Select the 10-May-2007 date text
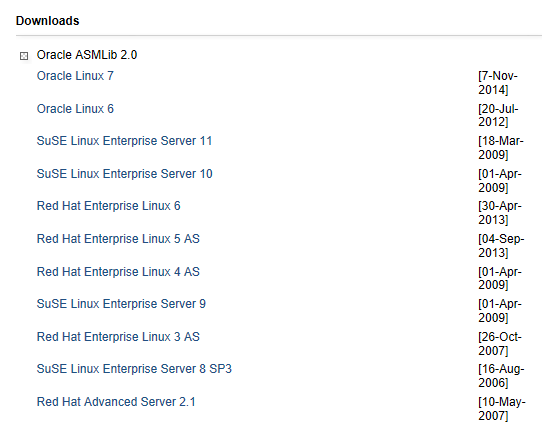Image resolution: width=554 pixels, height=441 pixels. (502, 408)
